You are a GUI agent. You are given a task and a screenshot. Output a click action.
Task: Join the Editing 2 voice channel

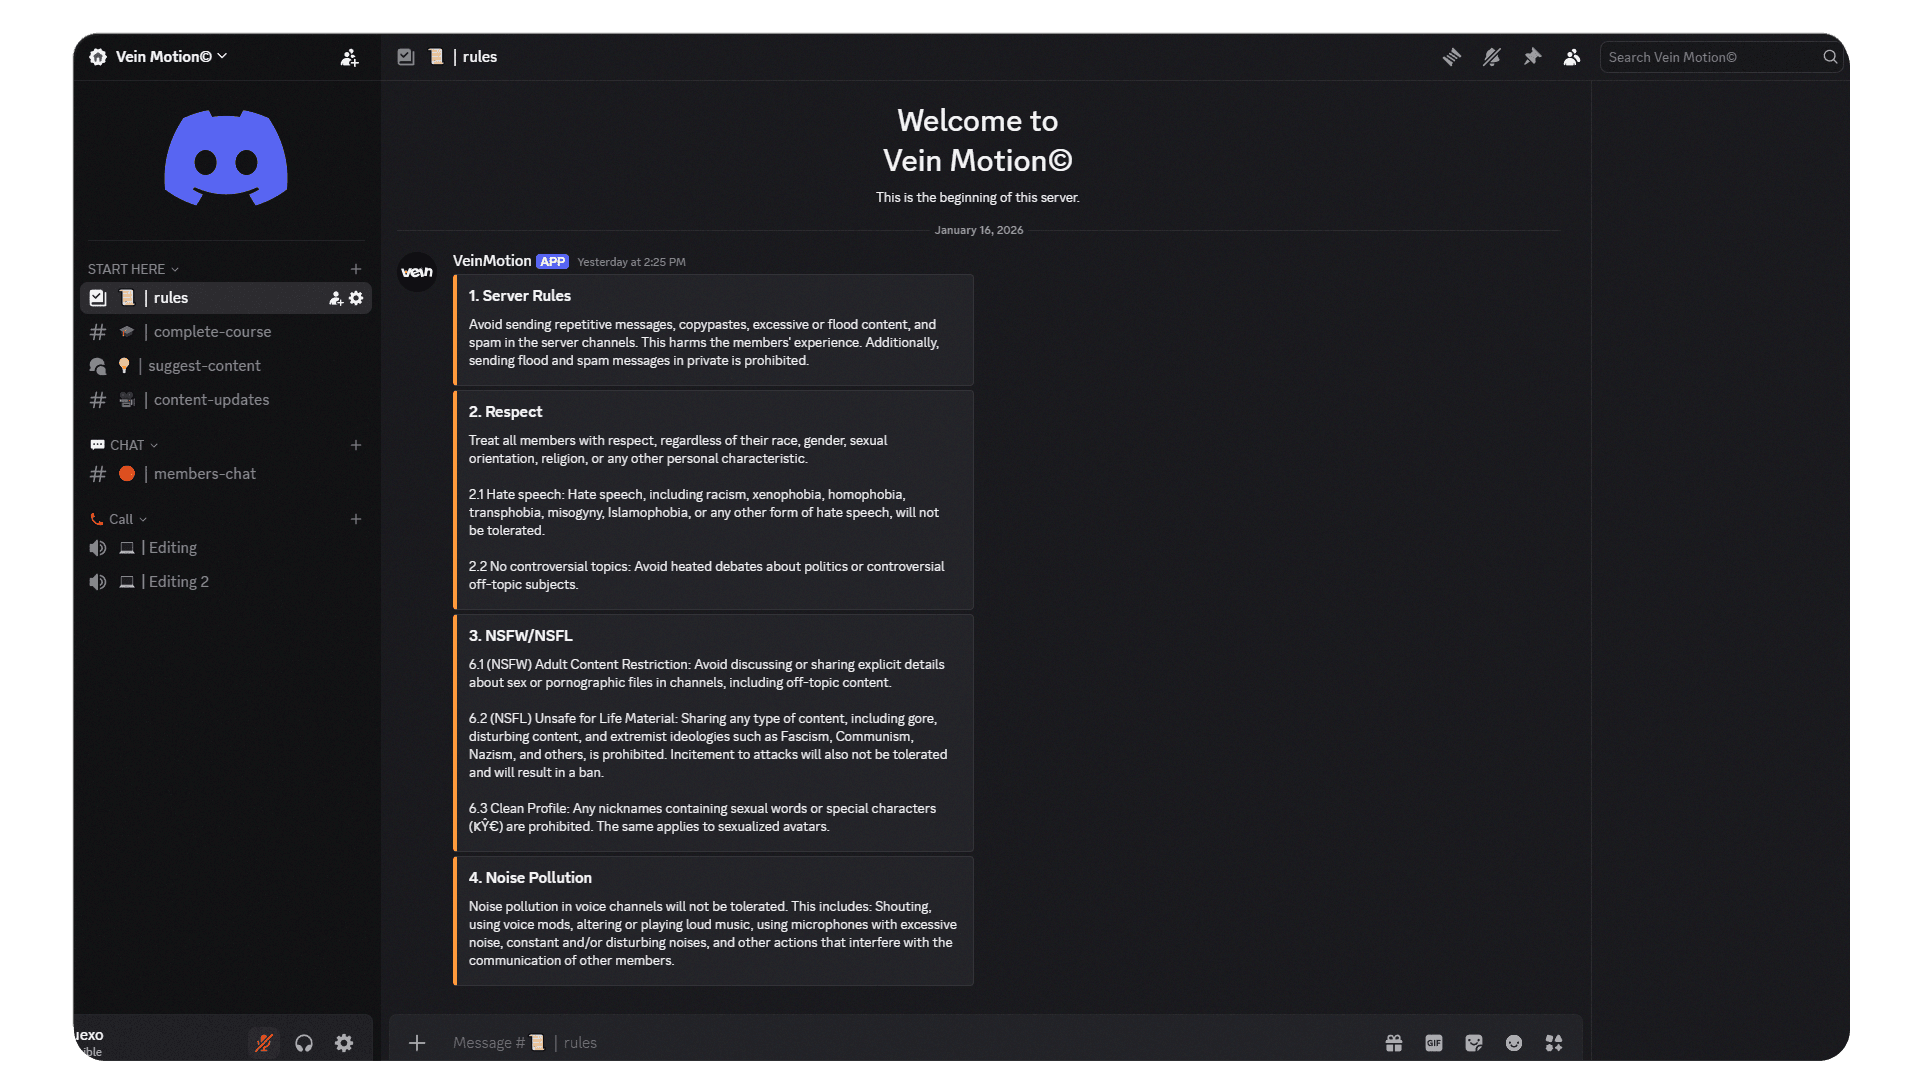(x=178, y=582)
